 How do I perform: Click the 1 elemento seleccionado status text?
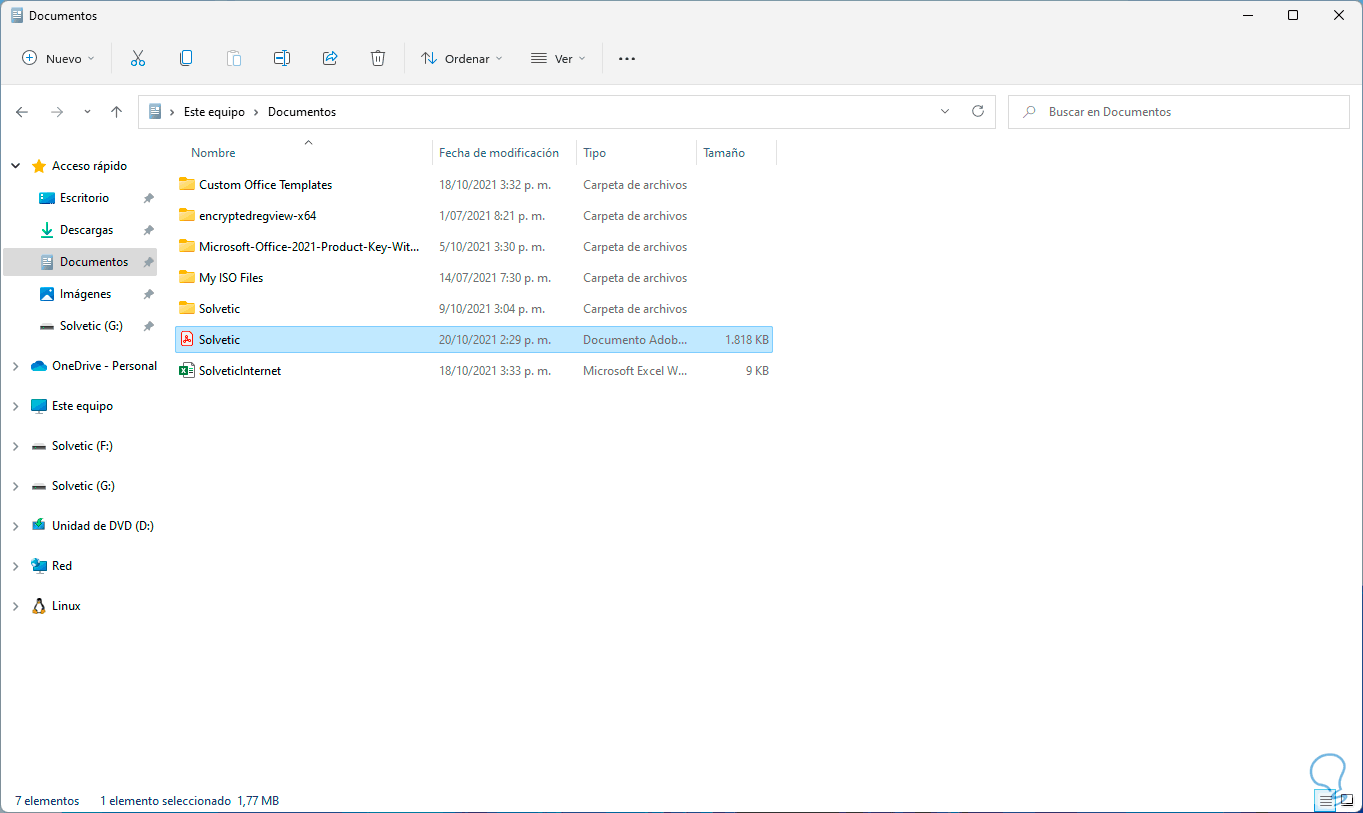click(165, 801)
